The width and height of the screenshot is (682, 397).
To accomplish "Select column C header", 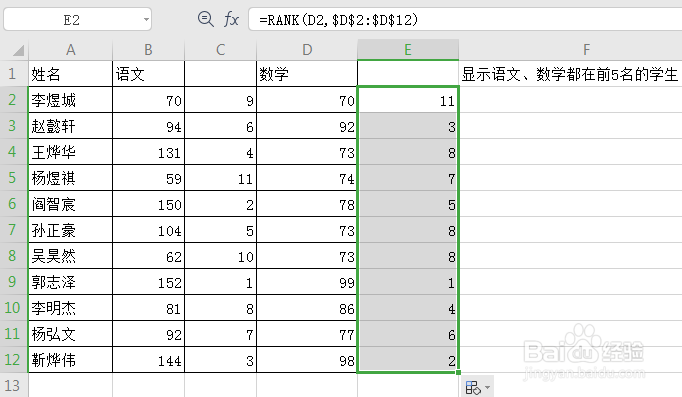I will pyautogui.click(x=221, y=50).
